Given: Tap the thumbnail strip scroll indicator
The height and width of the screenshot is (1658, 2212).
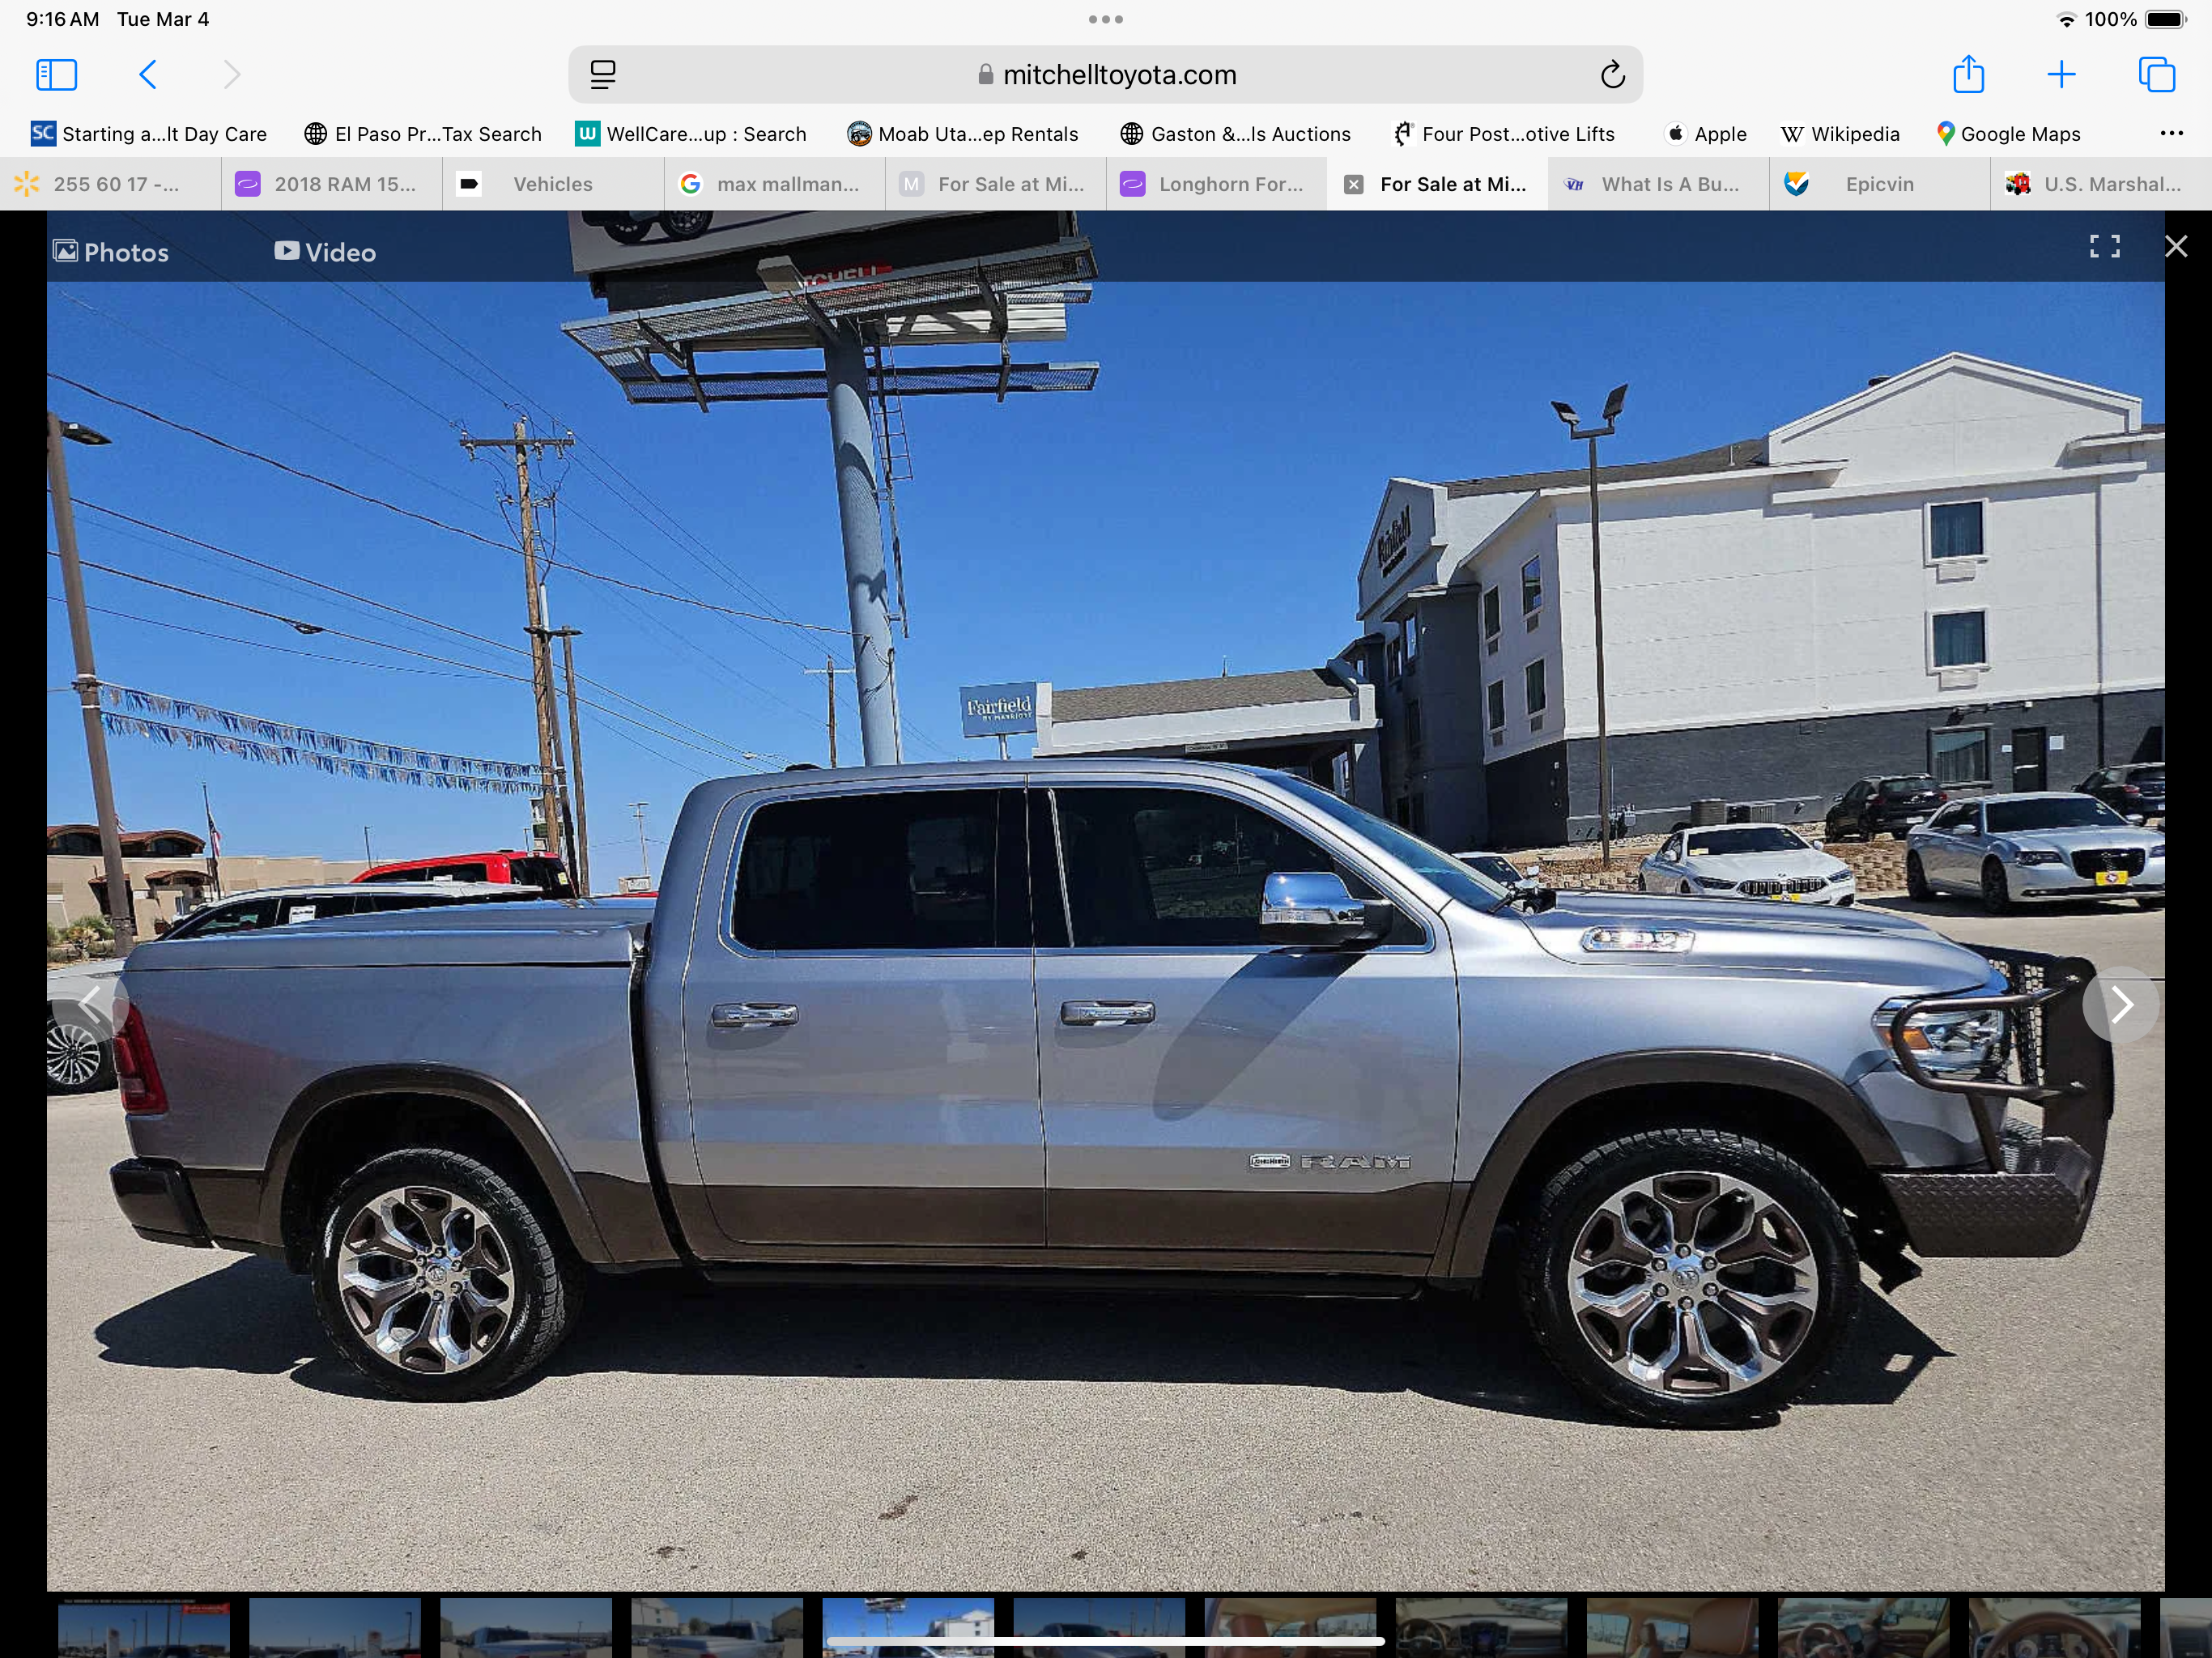Looking at the screenshot, I should [1105, 1641].
